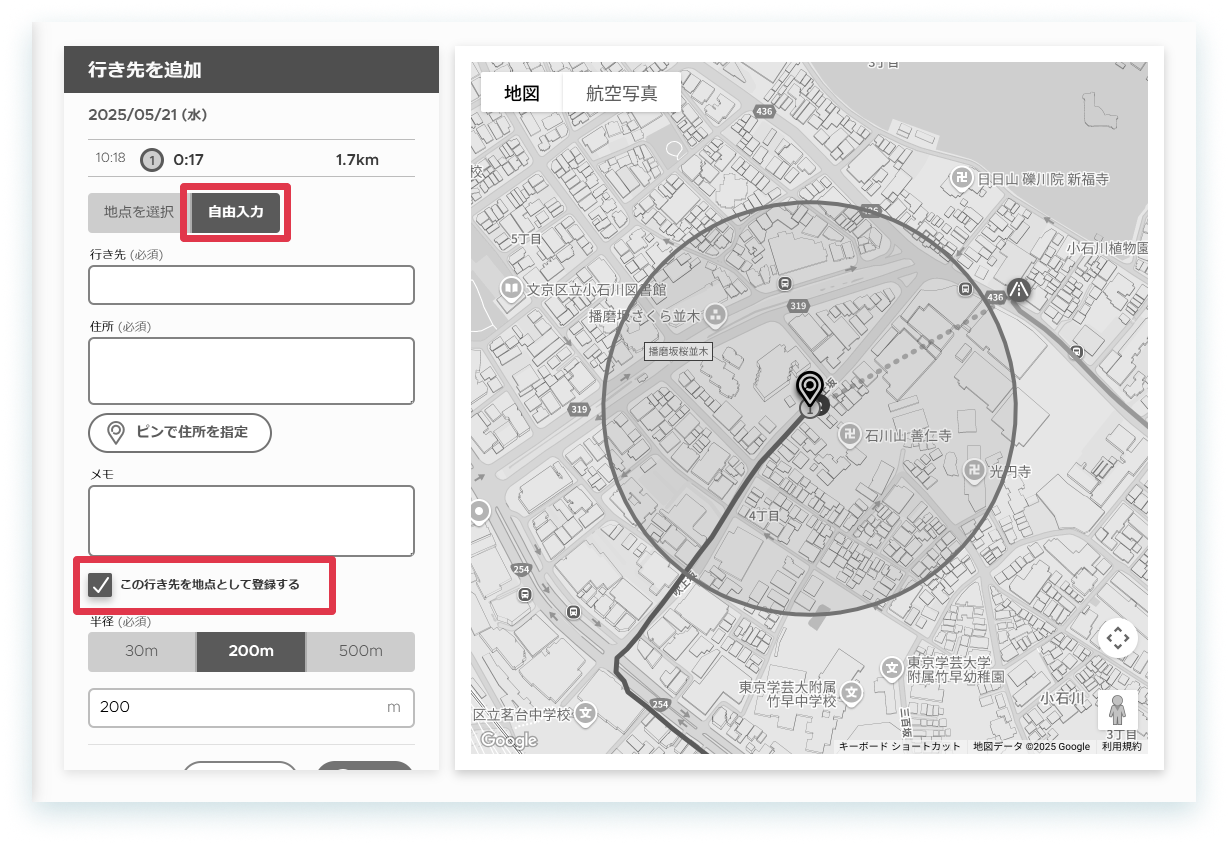1228x844 pixels.
Task: Click the destination pin marker on map
Action: click(809, 389)
